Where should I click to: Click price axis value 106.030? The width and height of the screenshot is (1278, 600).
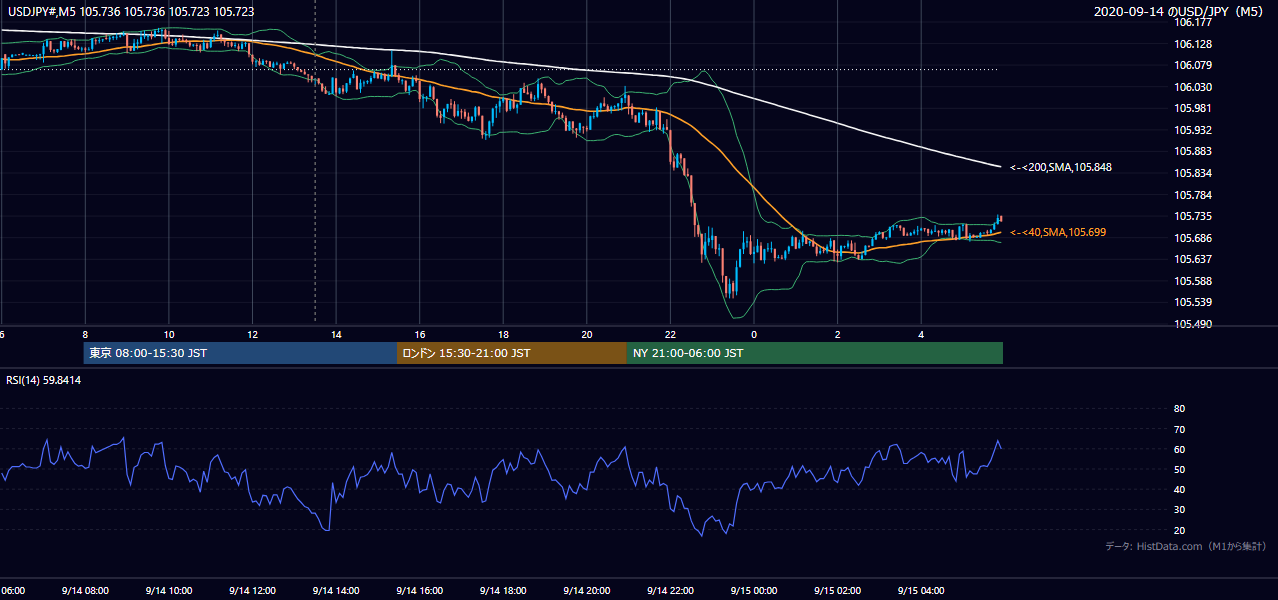tap(1192, 87)
